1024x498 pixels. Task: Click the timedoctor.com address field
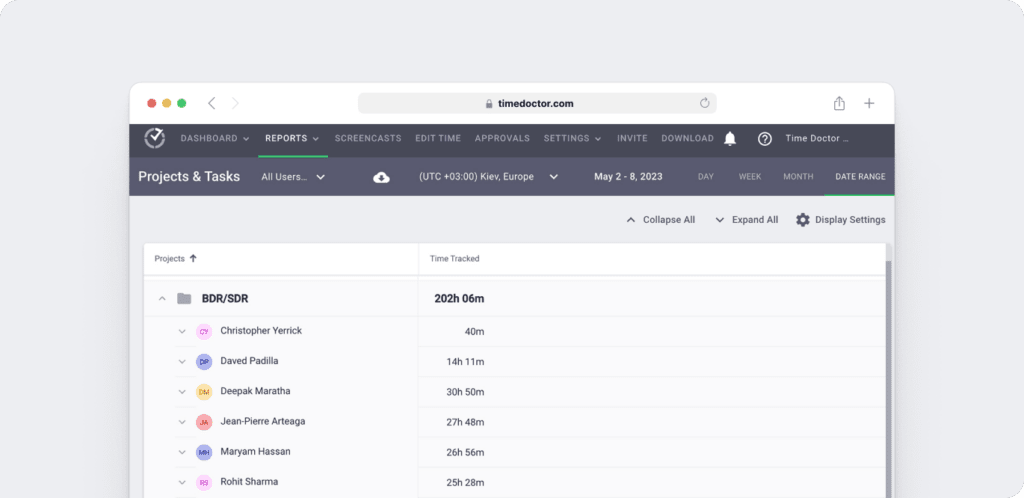pos(537,103)
